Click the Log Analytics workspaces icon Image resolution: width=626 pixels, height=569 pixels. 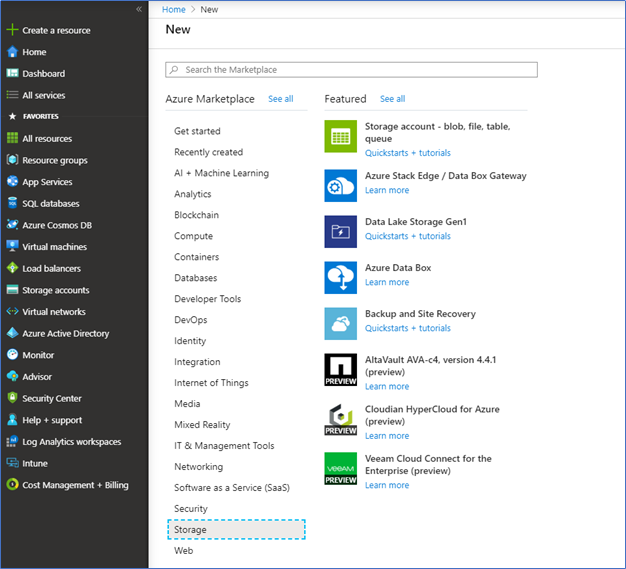12,441
